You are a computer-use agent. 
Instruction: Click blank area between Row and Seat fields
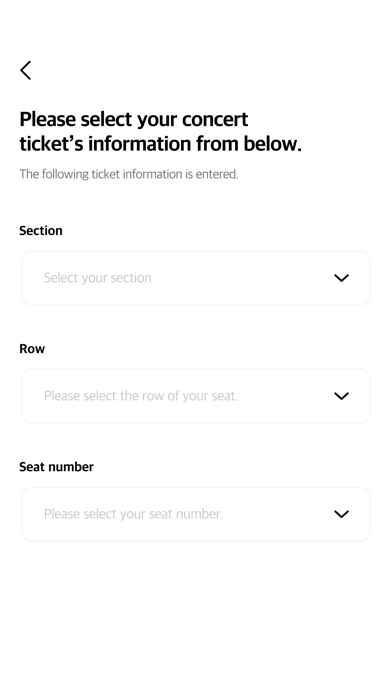pyautogui.click(x=196, y=442)
